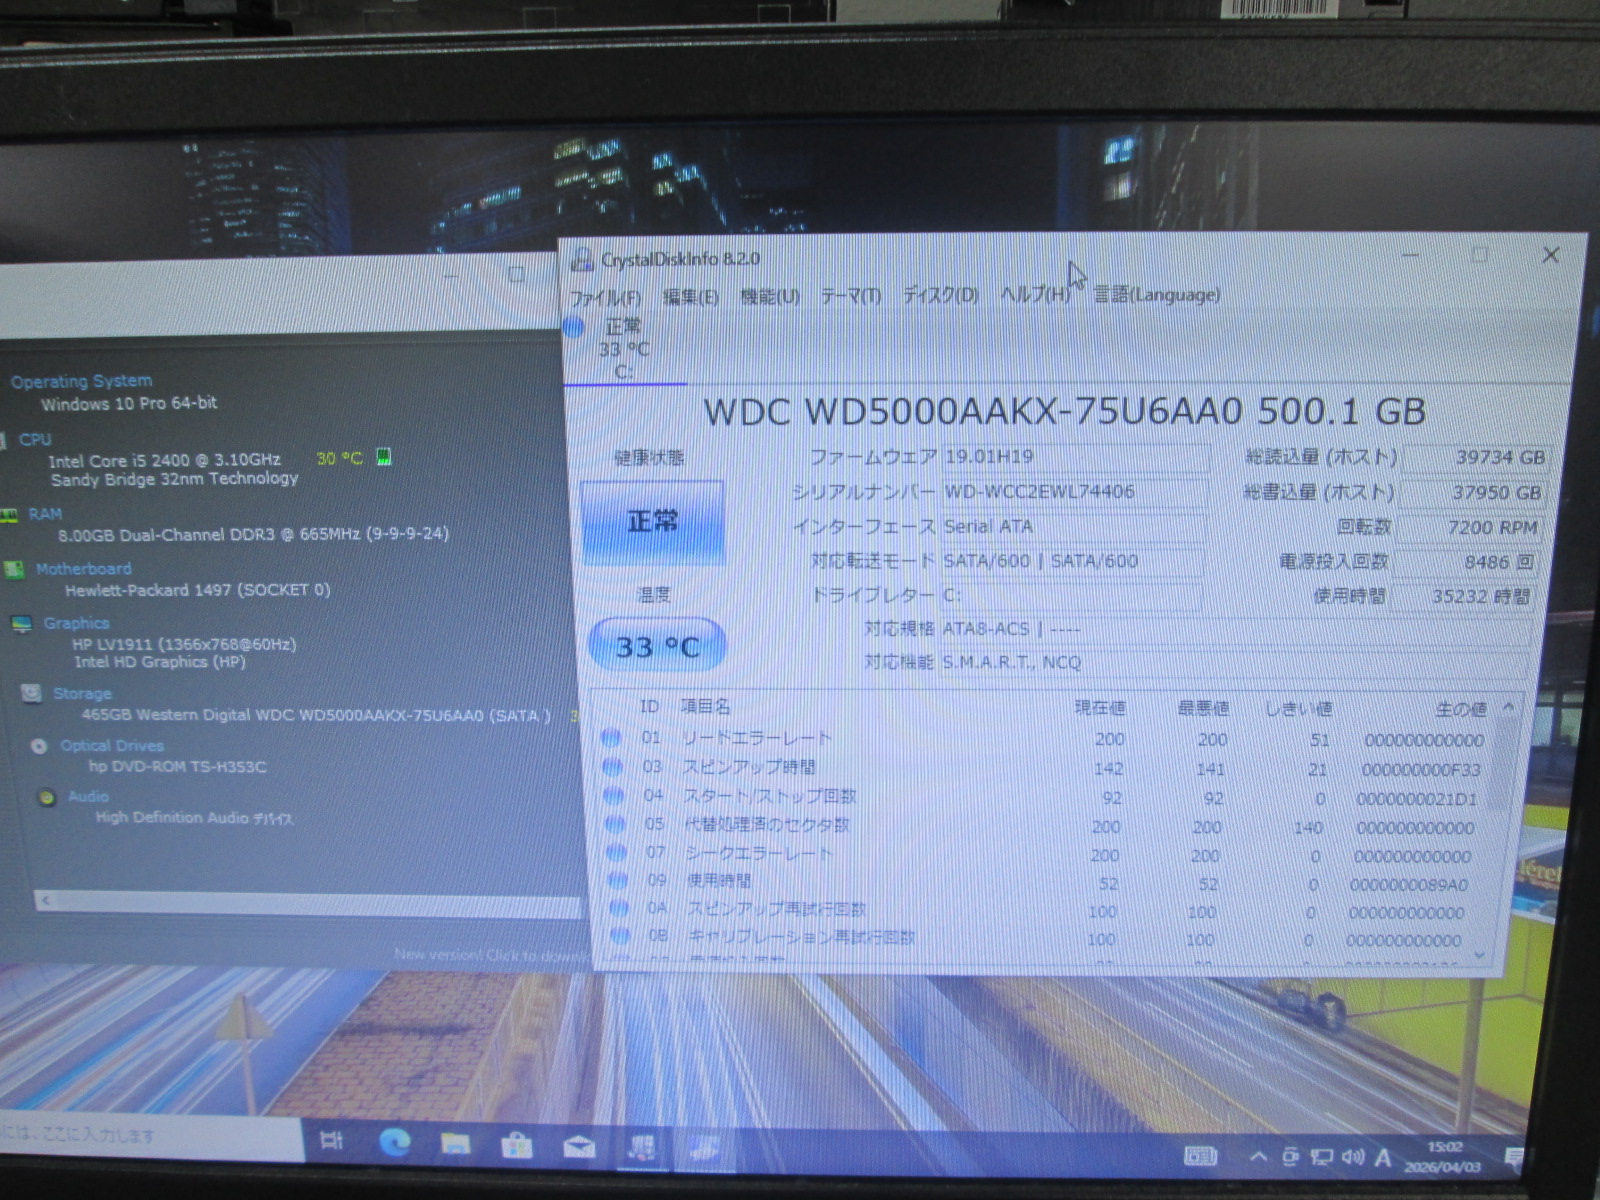Open File Explorer from the taskbar
The width and height of the screenshot is (1600, 1200).
click(x=455, y=1144)
